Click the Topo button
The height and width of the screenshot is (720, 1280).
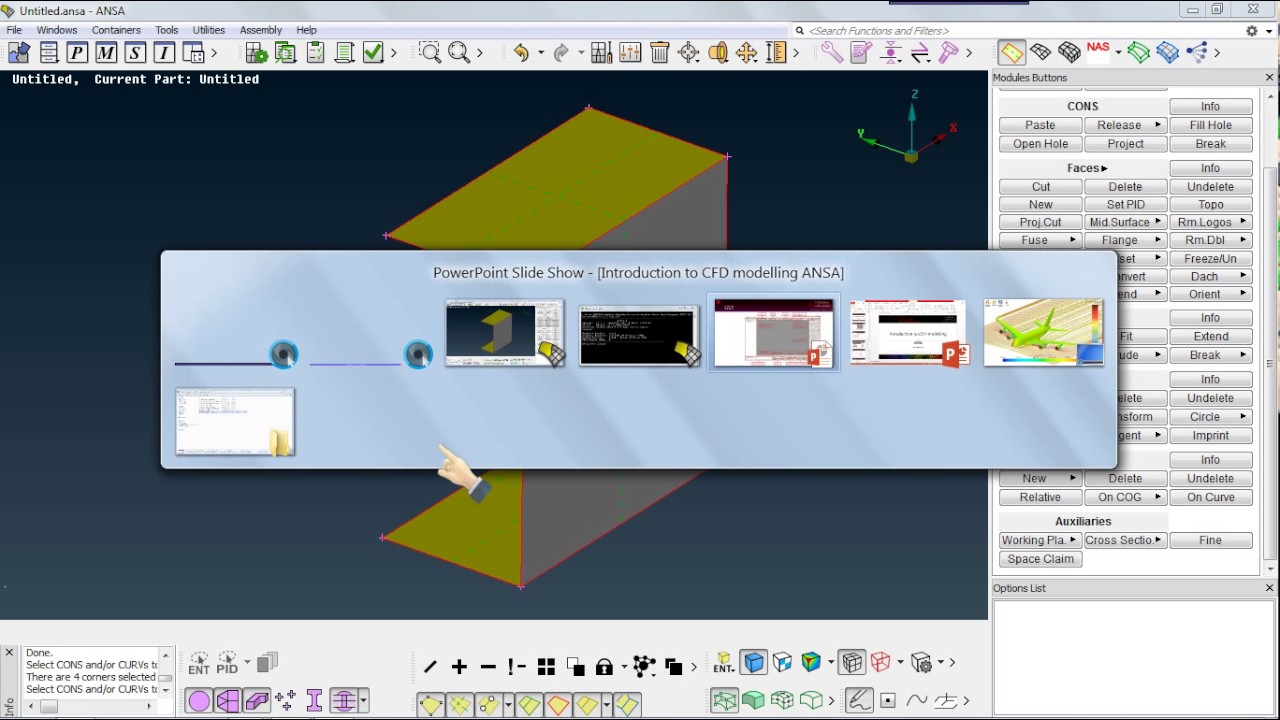point(1210,204)
